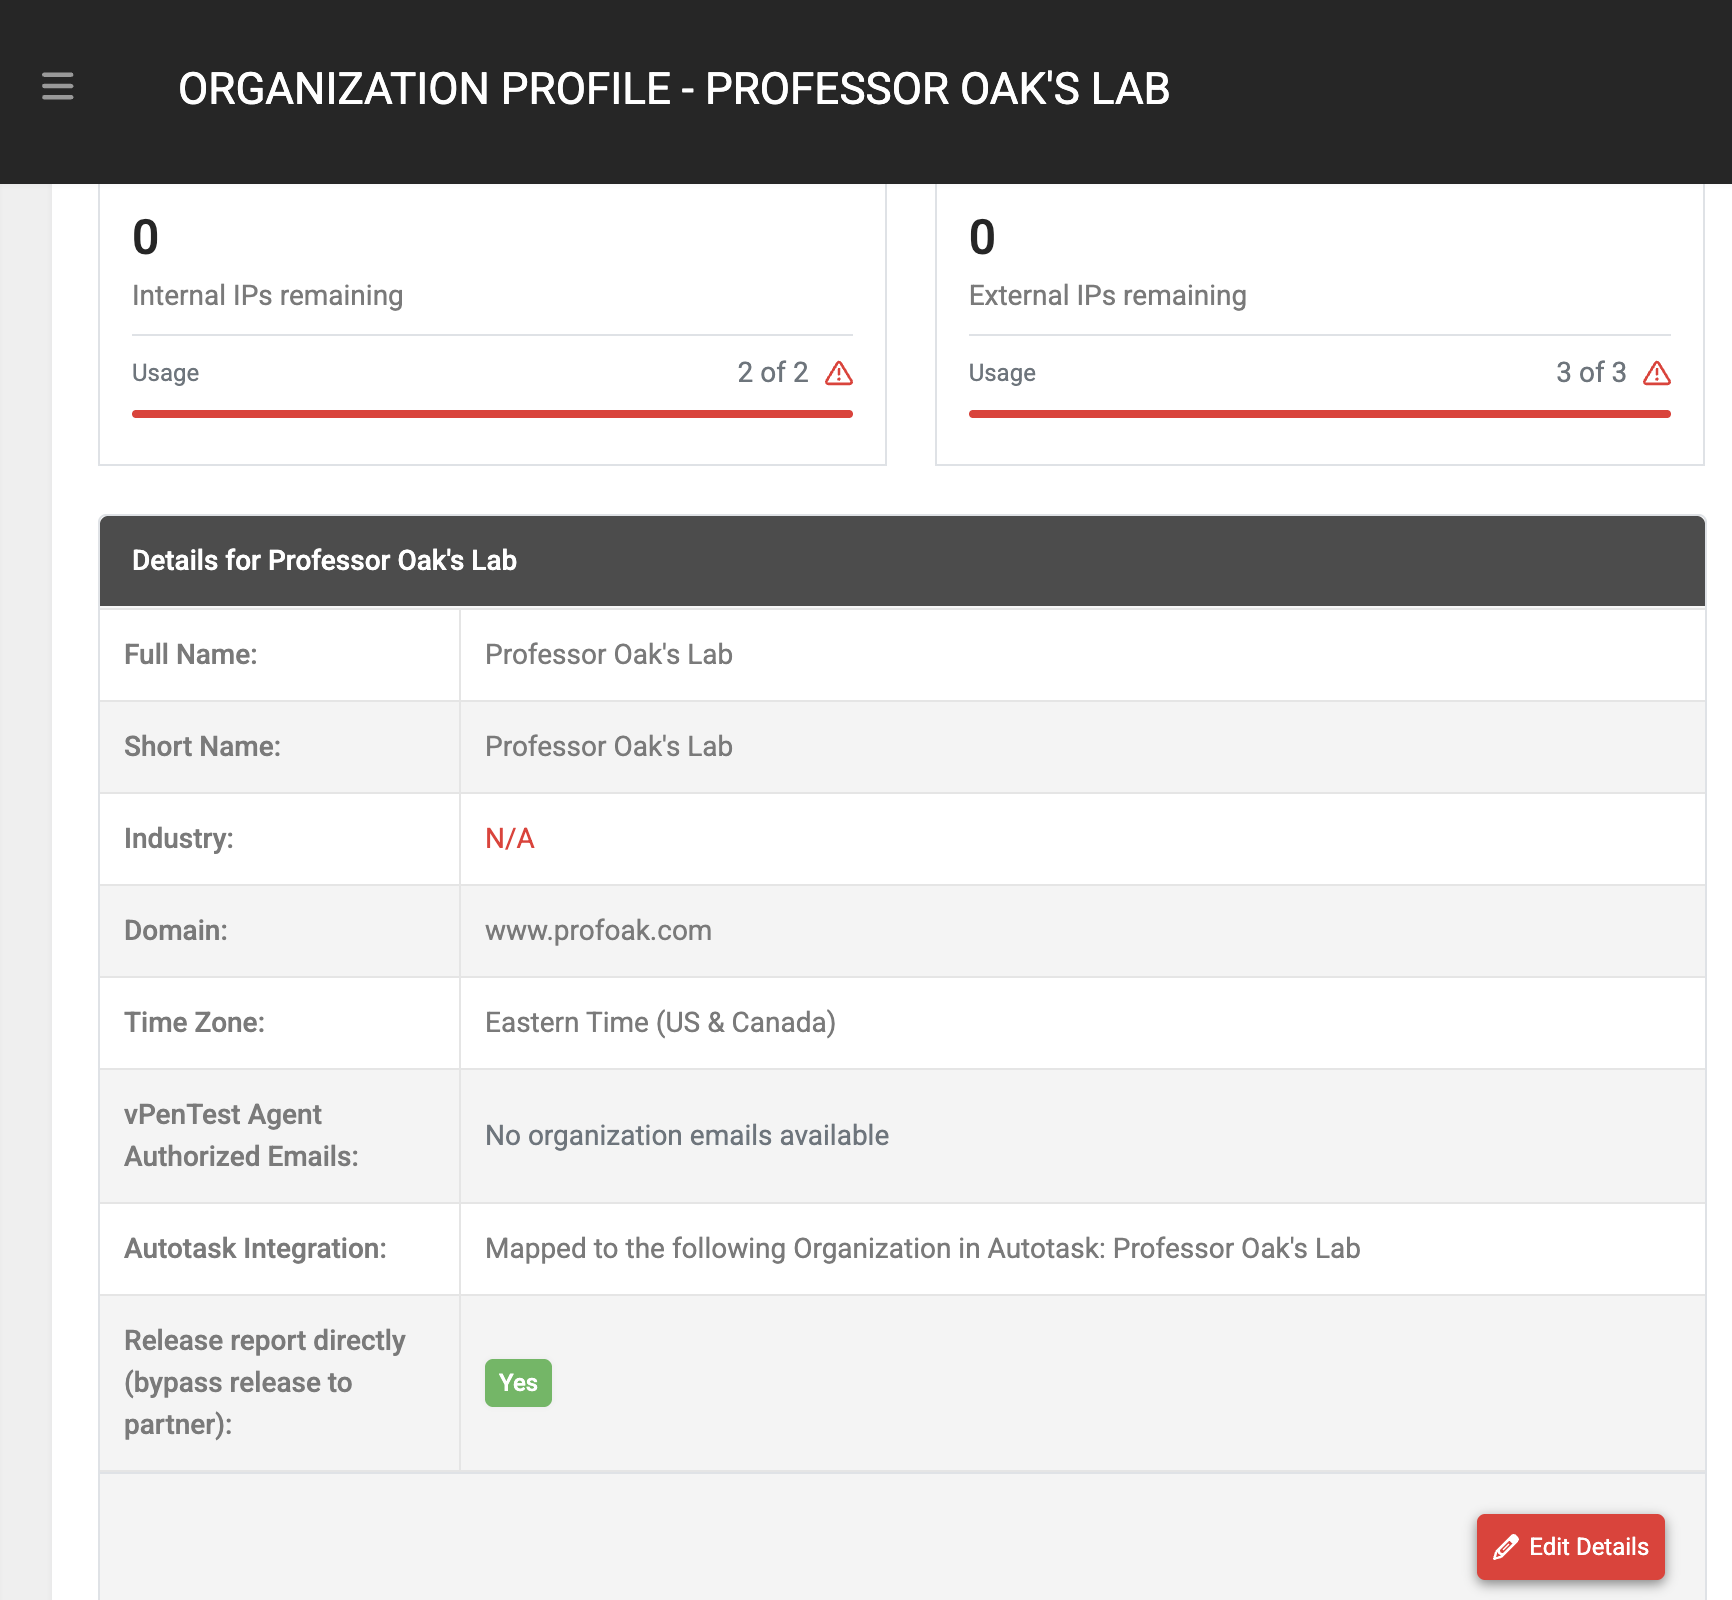Click No organization emails available text
Viewport: 1732px width, 1600px height.
(x=687, y=1136)
